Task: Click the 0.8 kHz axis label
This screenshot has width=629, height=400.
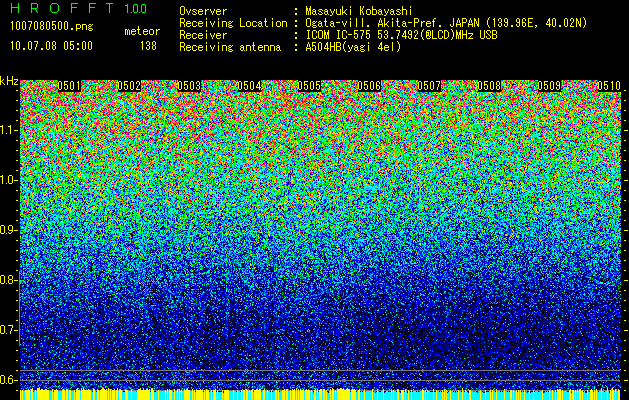Action: 9,280
